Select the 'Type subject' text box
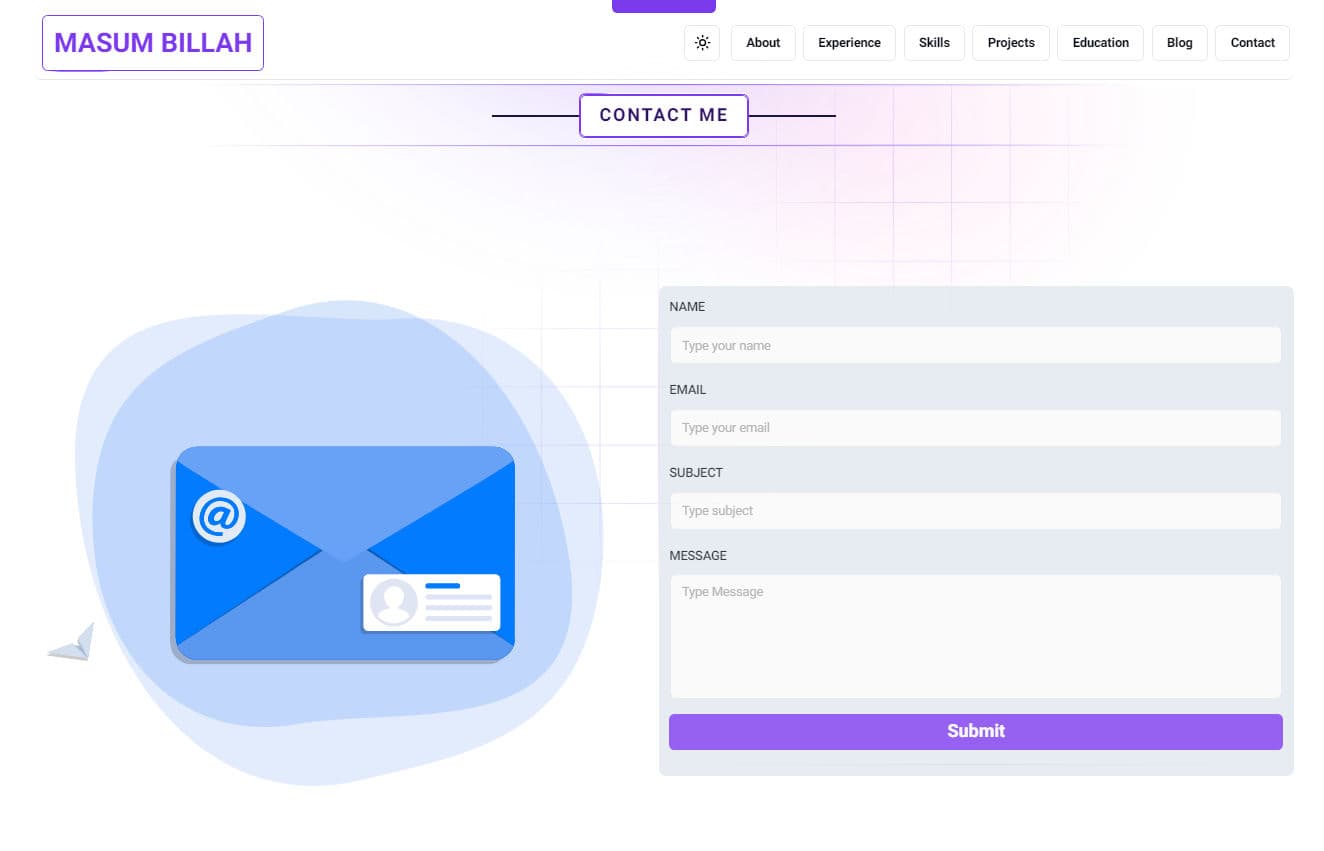The height and width of the screenshot is (851, 1324). pos(975,511)
